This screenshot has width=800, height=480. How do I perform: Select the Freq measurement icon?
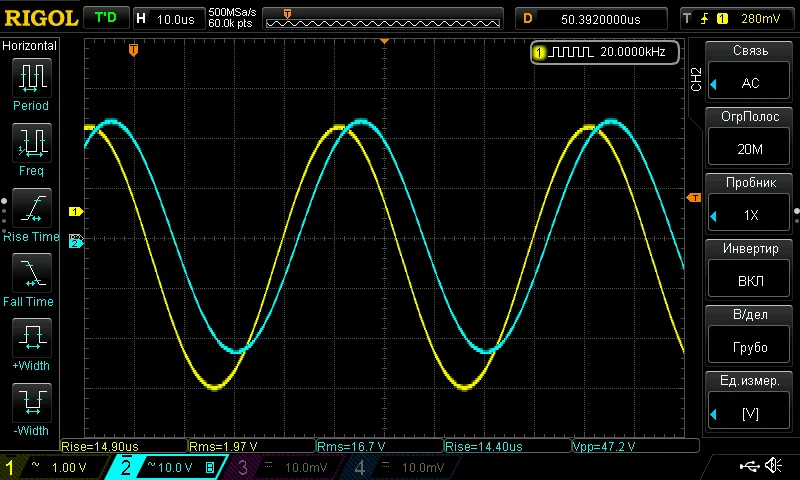pyautogui.click(x=32, y=142)
